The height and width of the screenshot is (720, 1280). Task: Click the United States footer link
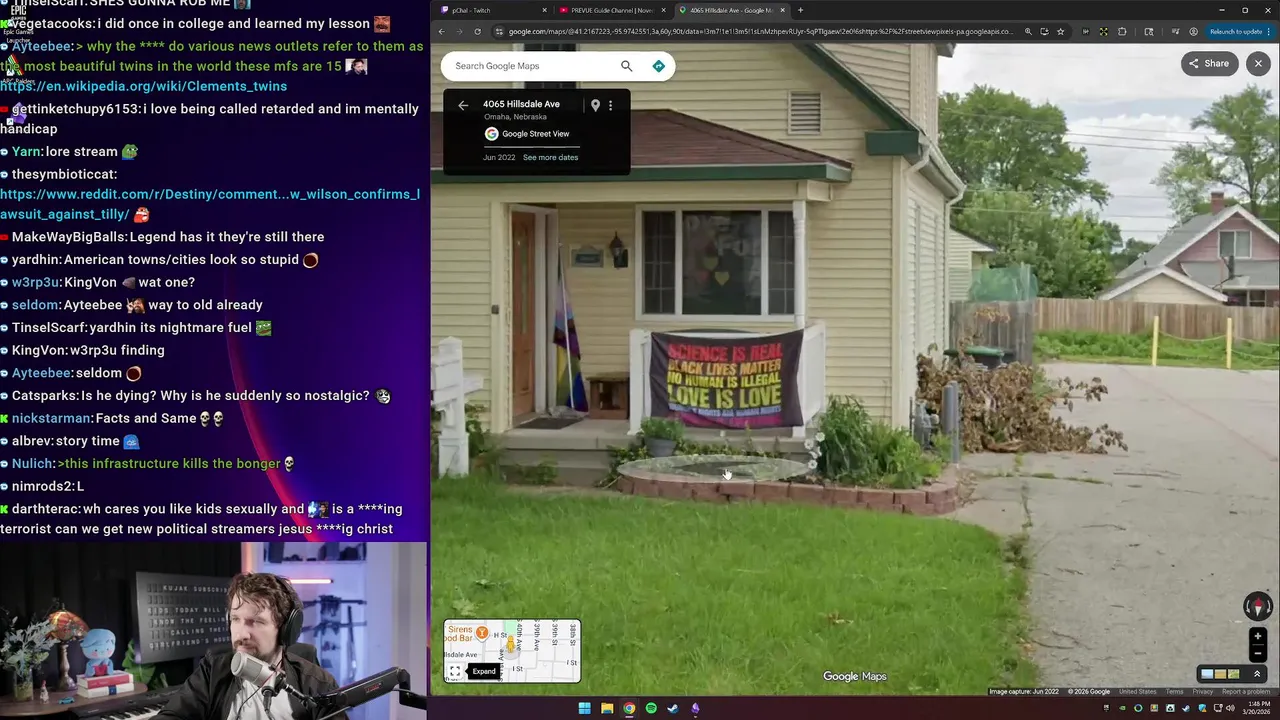point(1138,692)
